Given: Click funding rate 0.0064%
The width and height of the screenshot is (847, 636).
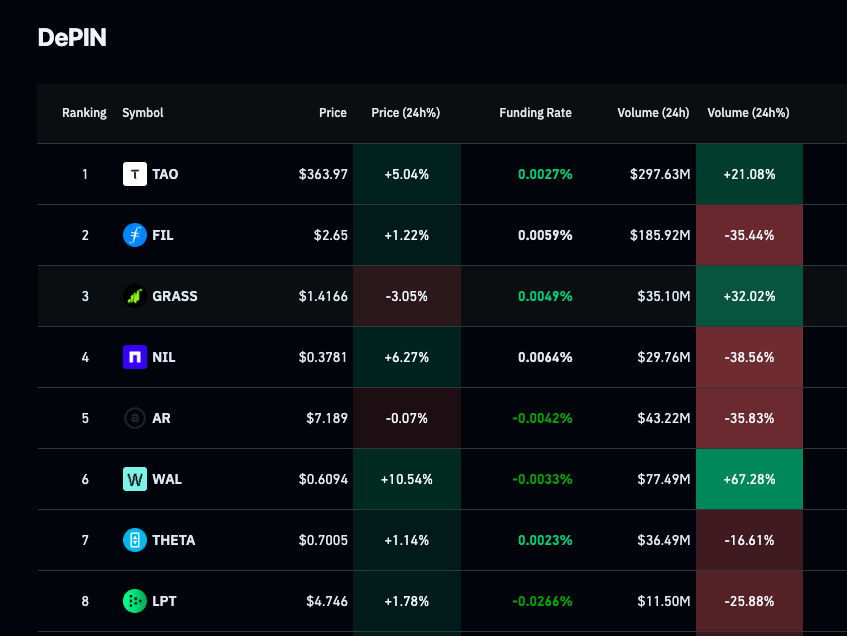Looking at the screenshot, I should point(545,357).
